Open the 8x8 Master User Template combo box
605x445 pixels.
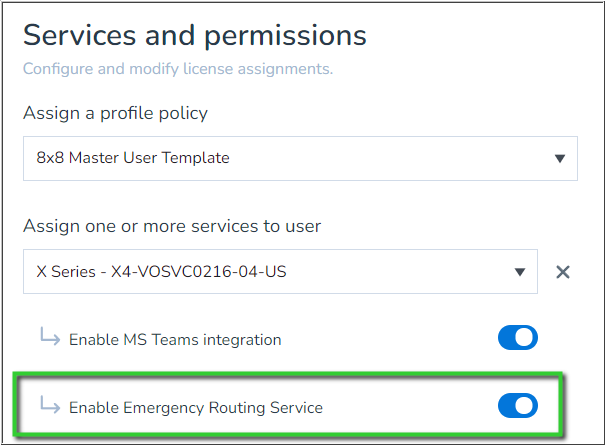[x=300, y=158]
